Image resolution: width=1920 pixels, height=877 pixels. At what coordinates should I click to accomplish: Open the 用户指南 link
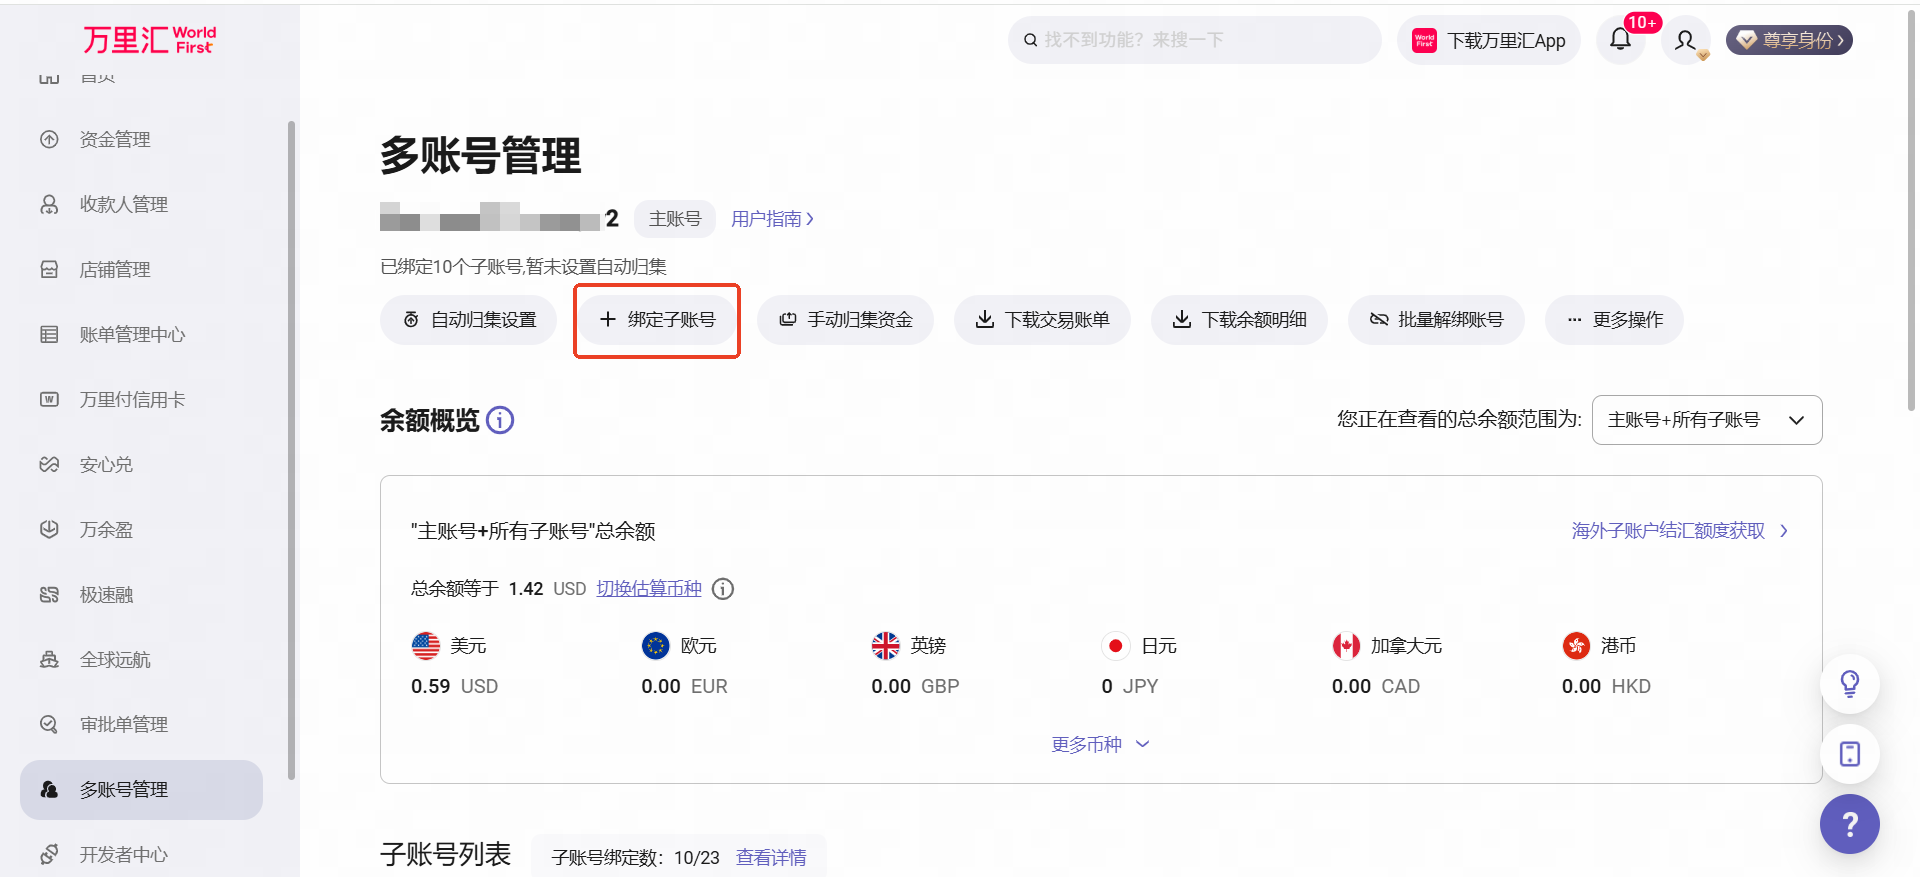click(772, 219)
